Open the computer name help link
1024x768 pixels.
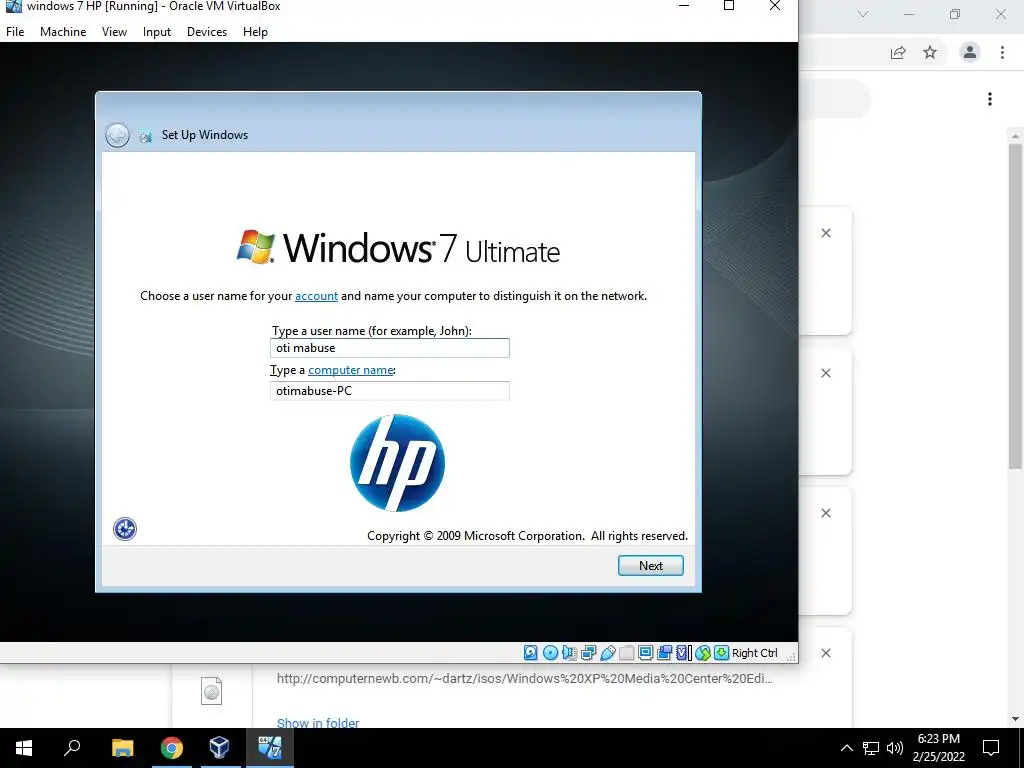pos(351,370)
